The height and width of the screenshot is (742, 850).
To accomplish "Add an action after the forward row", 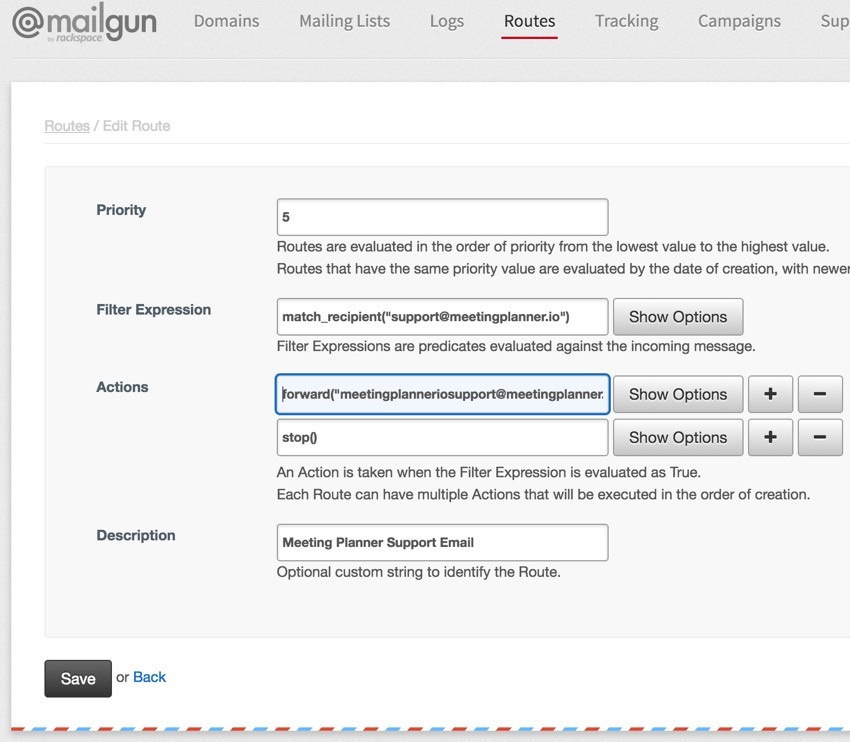I will pos(770,394).
